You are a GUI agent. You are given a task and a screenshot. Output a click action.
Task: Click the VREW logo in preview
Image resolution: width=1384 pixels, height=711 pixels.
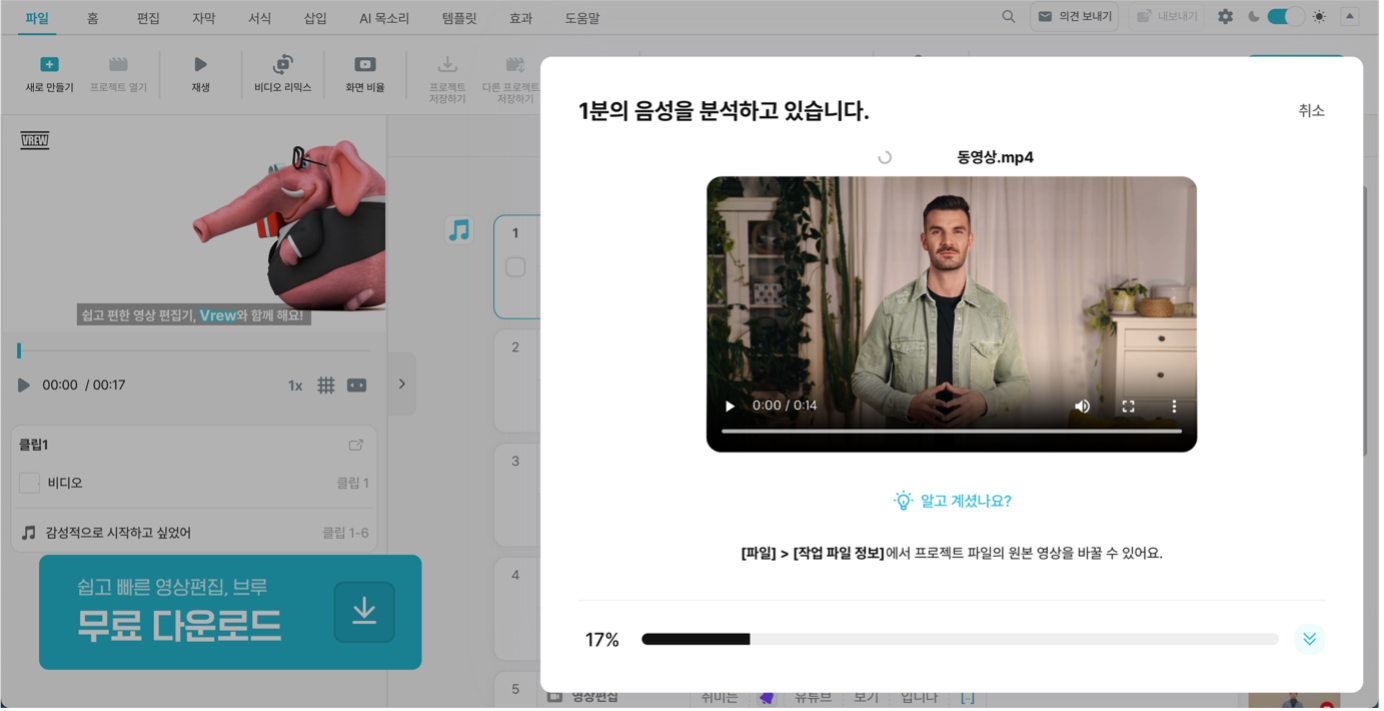click(35, 140)
